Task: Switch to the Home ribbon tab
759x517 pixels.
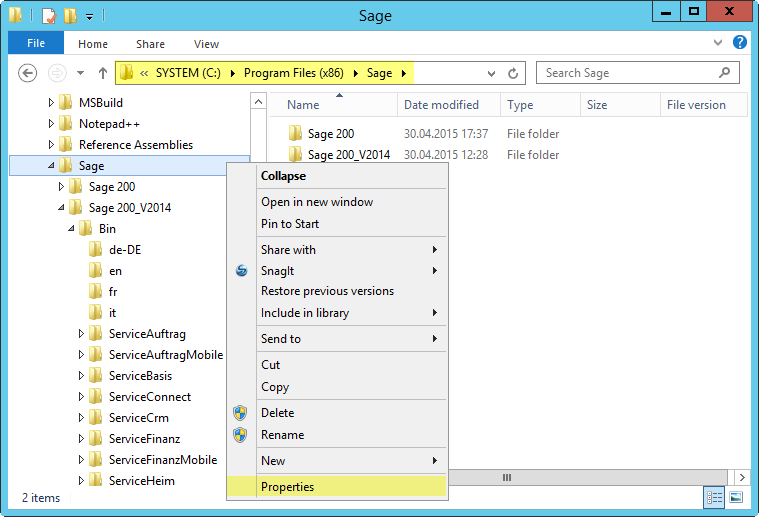Action: tap(93, 44)
